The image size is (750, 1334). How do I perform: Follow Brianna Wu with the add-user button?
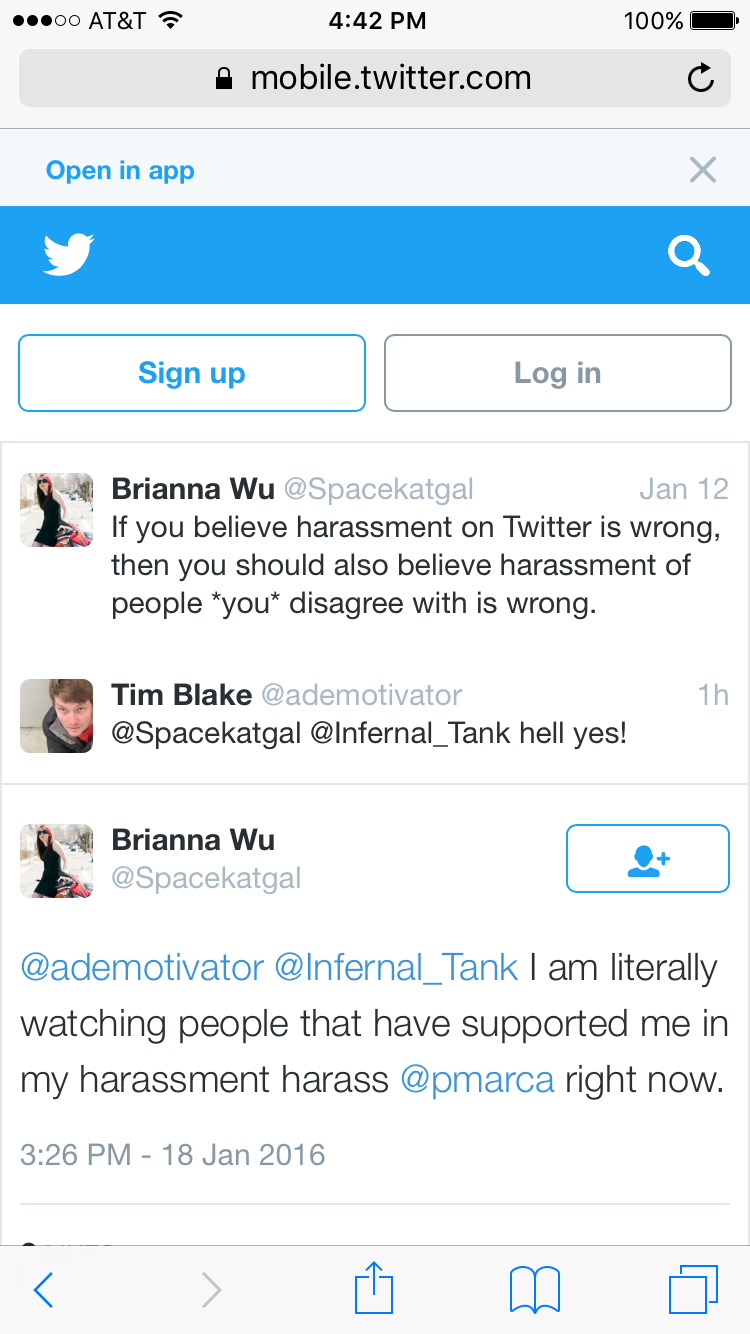tap(648, 858)
